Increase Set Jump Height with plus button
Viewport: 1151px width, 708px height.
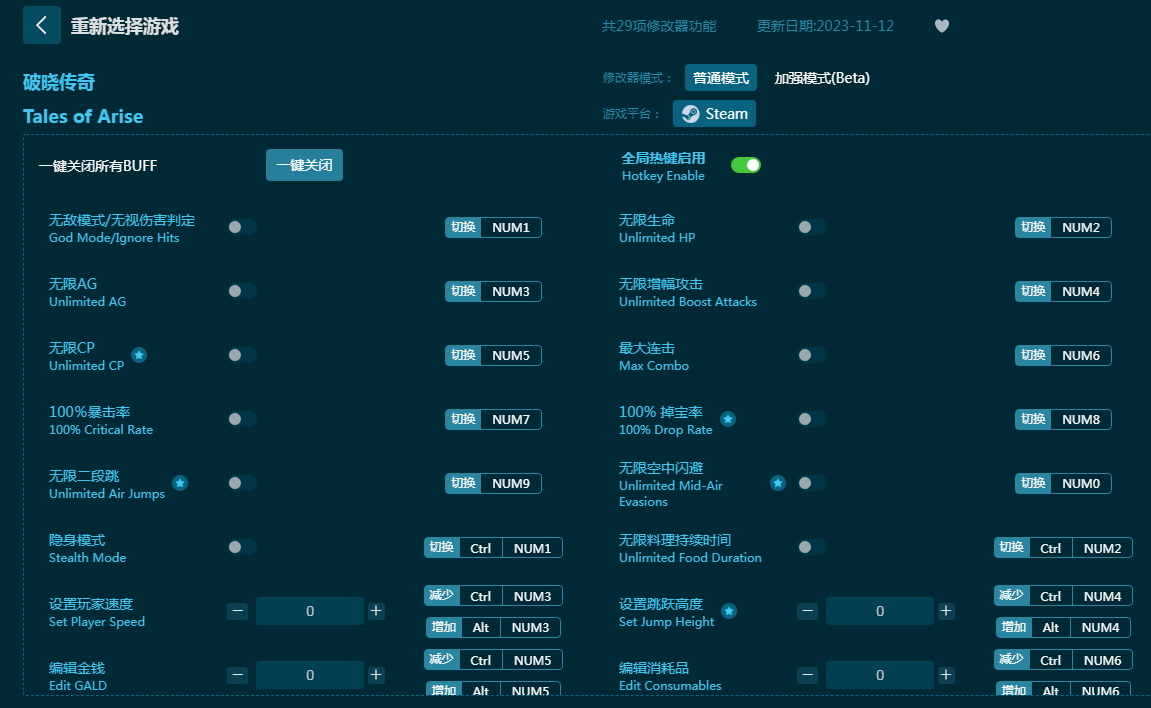tap(946, 611)
